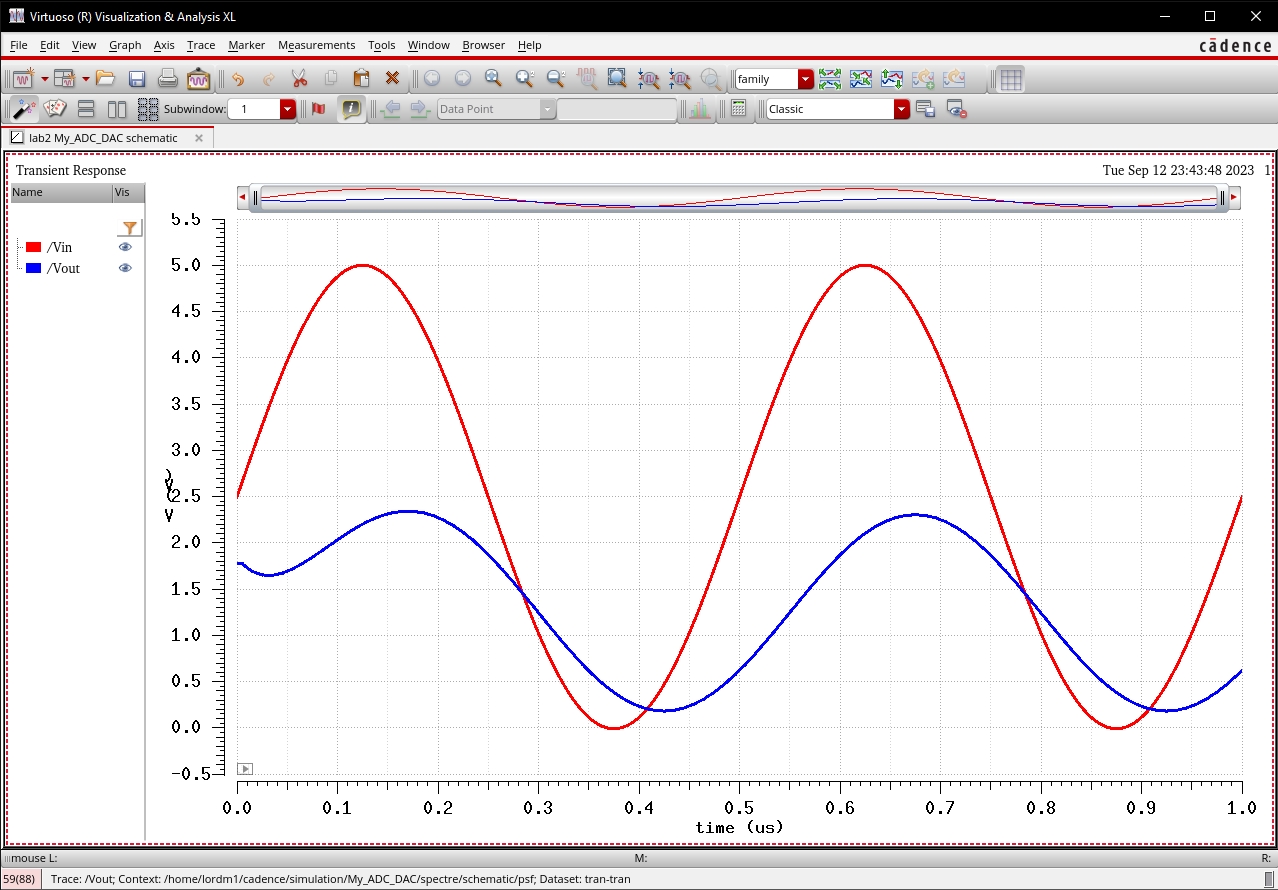The image size is (1278, 890).
Task: Toggle visibility of the /Vout trace
Action: pos(125,268)
